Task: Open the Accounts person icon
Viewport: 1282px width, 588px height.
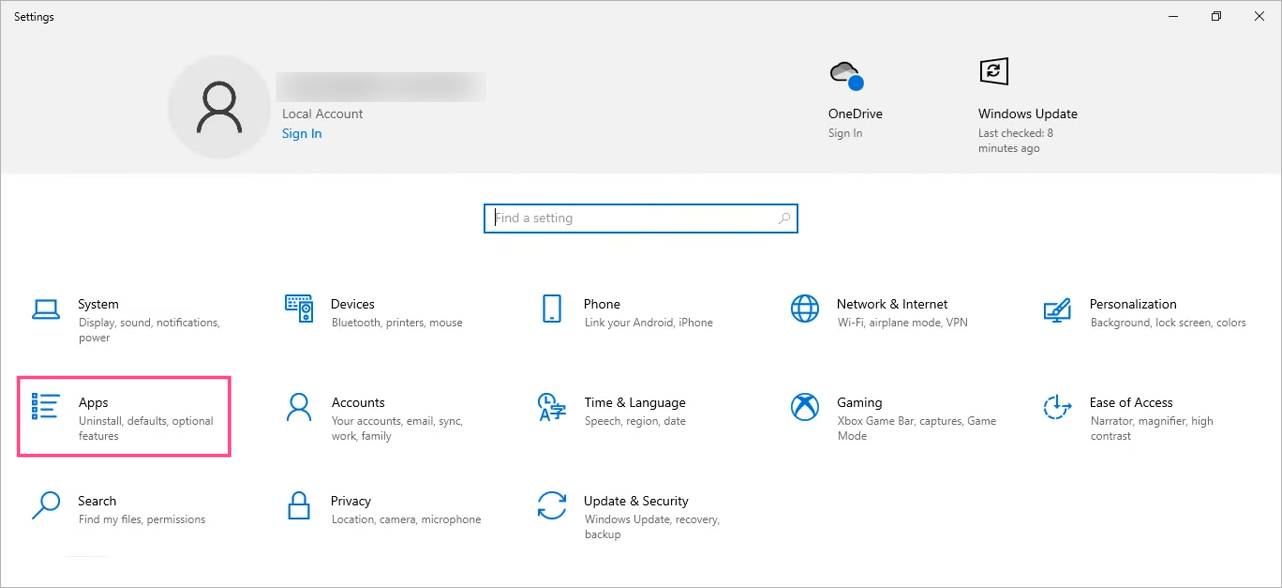Action: pyautogui.click(x=299, y=407)
